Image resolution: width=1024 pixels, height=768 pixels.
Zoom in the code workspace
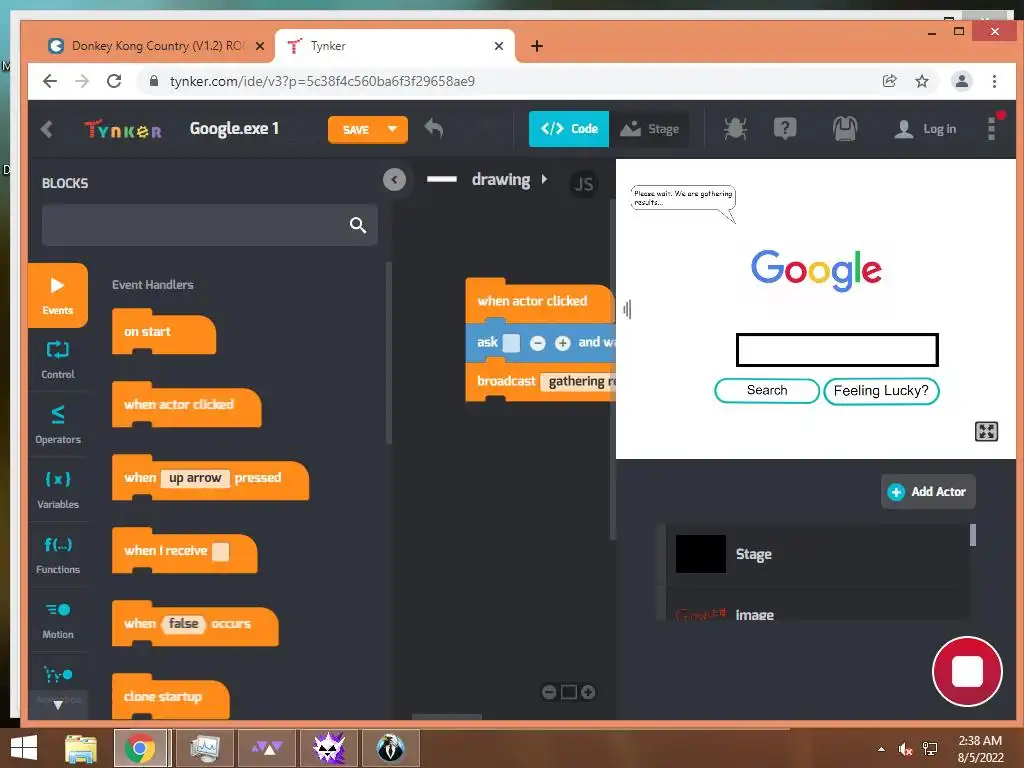pyautogui.click(x=588, y=692)
